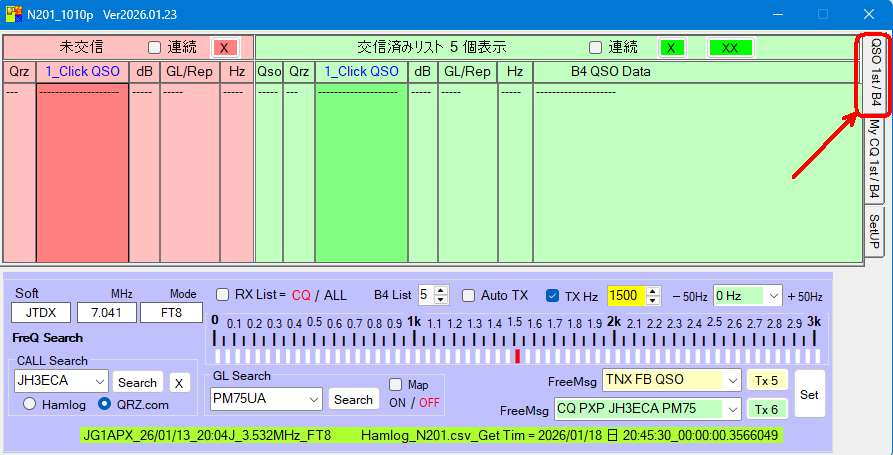Uncheck the TX Hz checkbox

tap(553, 296)
